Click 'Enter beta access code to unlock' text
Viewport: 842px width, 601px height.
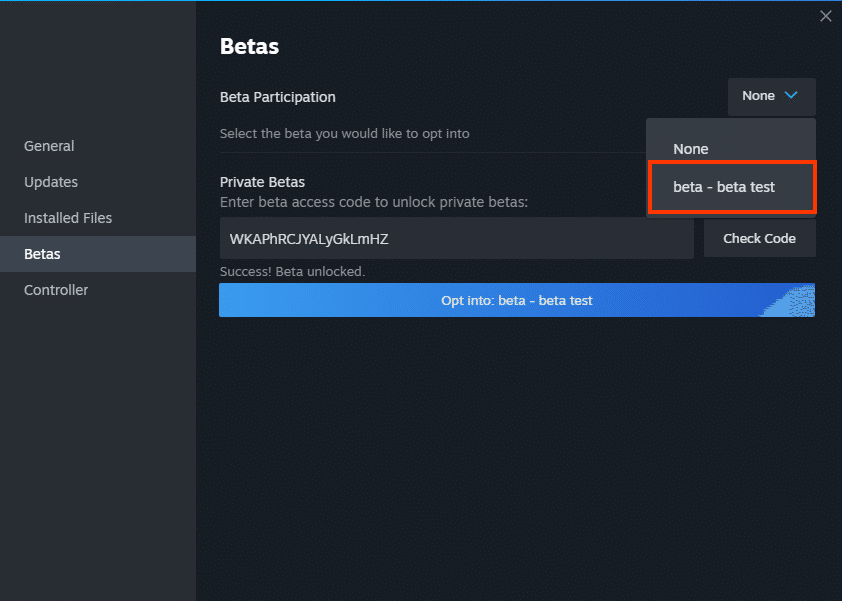pos(374,202)
